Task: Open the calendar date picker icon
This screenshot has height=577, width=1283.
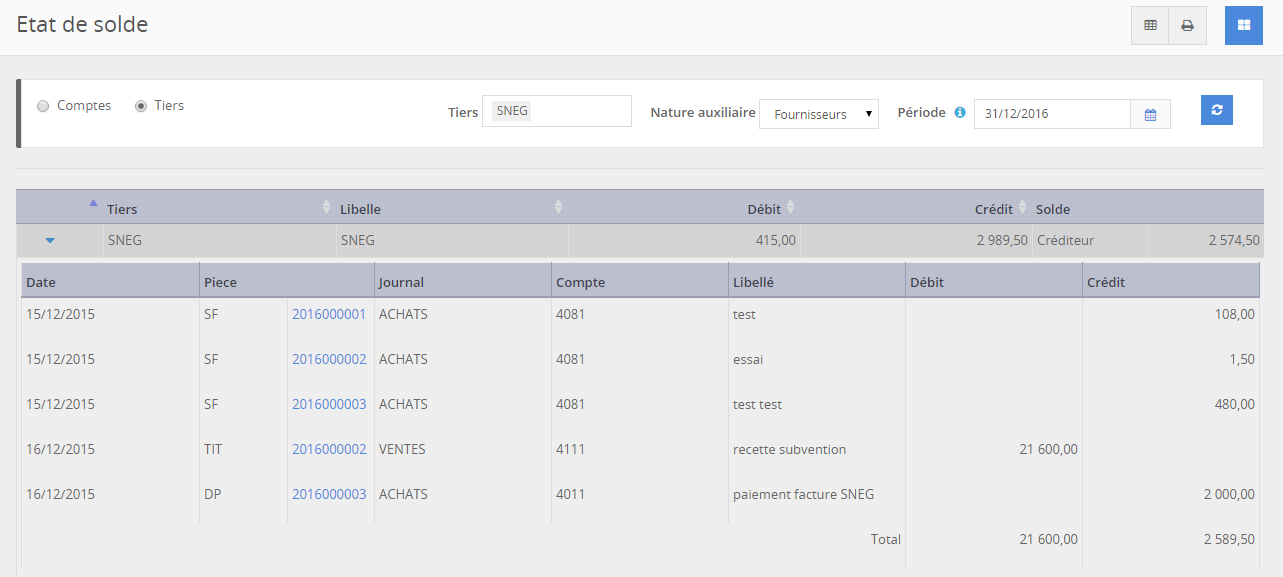Action: tap(1150, 115)
